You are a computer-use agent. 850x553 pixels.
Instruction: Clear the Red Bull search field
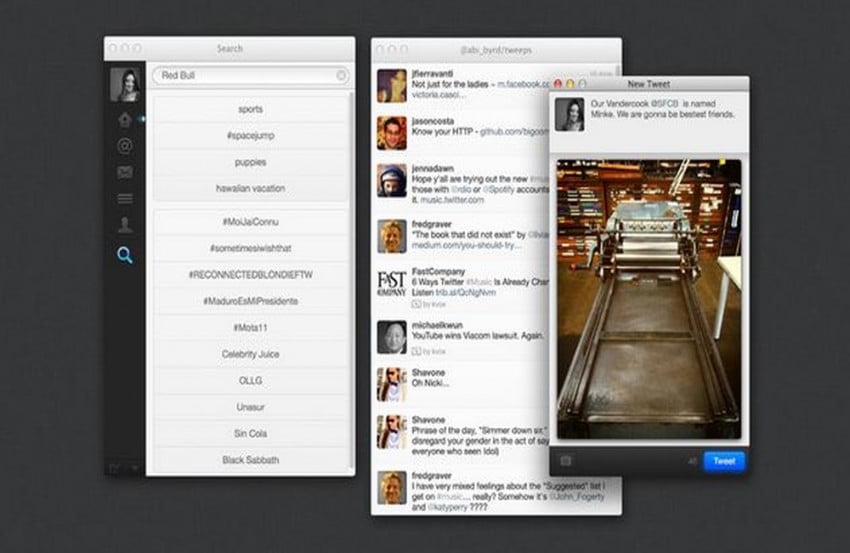[341, 75]
